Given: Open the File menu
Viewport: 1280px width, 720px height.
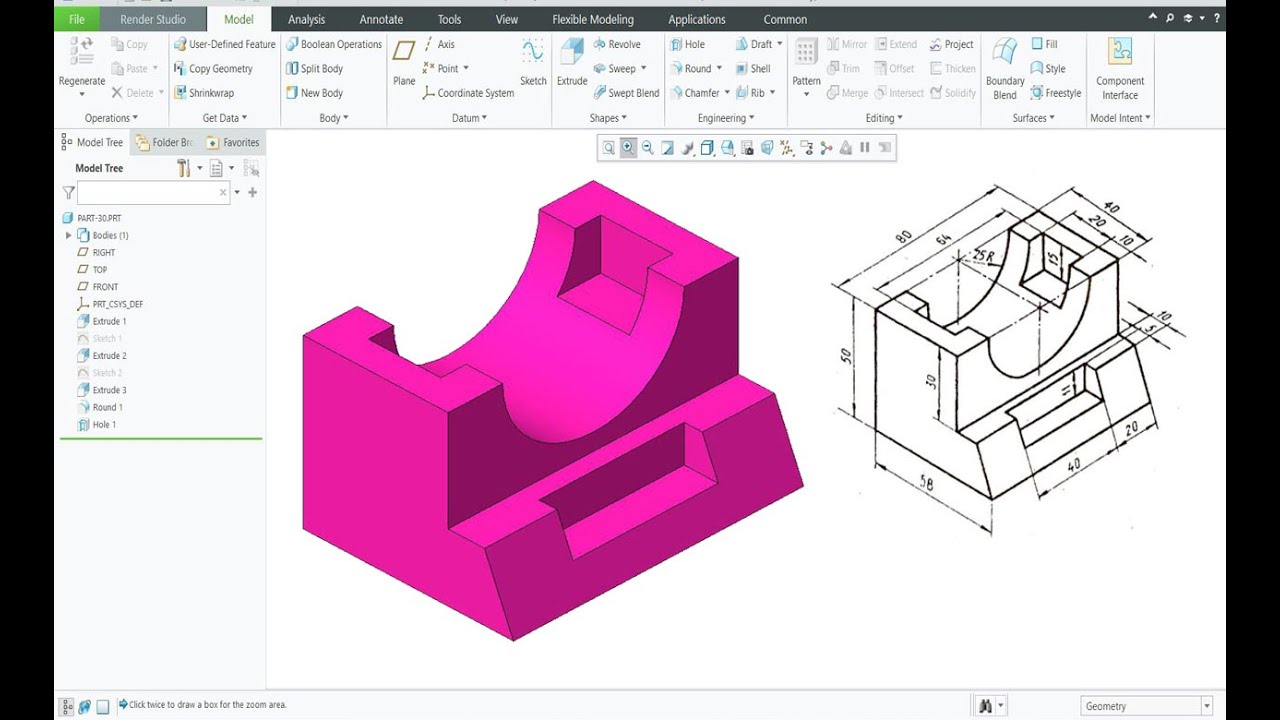Looking at the screenshot, I should (77, 19).
